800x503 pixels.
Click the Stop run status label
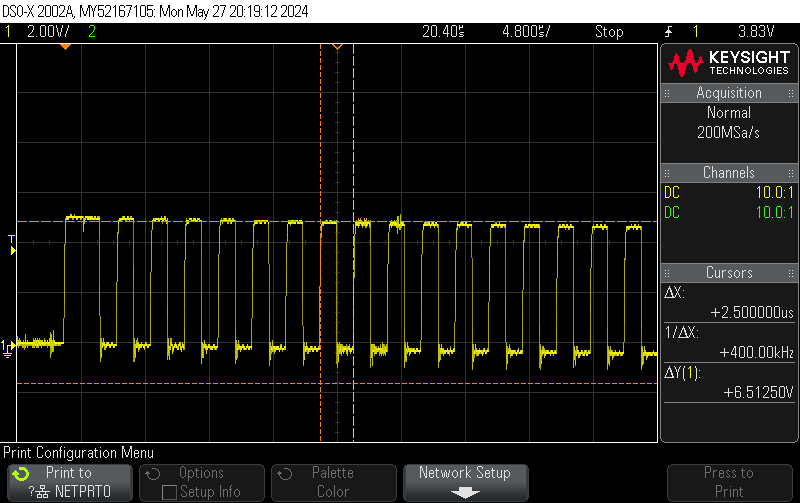point(609,32)
